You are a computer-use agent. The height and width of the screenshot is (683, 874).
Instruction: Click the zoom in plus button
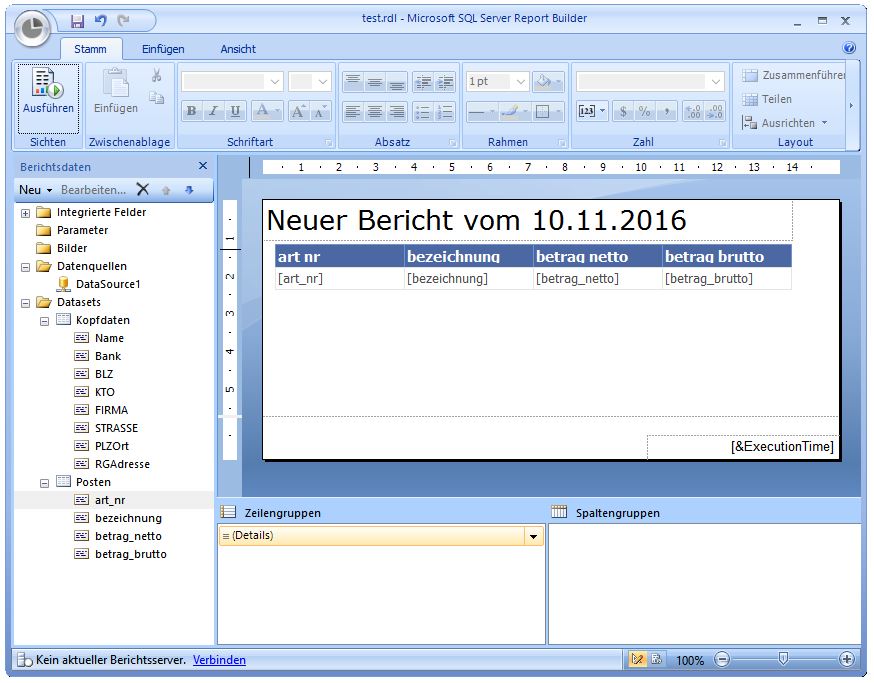[846, 660]
